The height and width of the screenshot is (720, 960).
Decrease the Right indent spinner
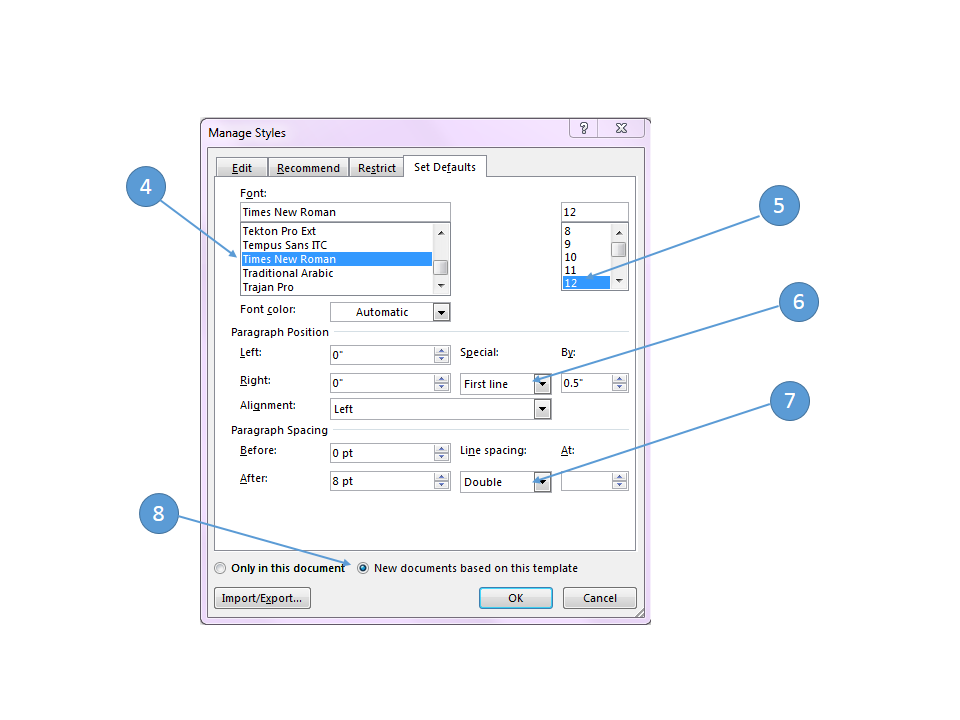click(x=441, y=388)
